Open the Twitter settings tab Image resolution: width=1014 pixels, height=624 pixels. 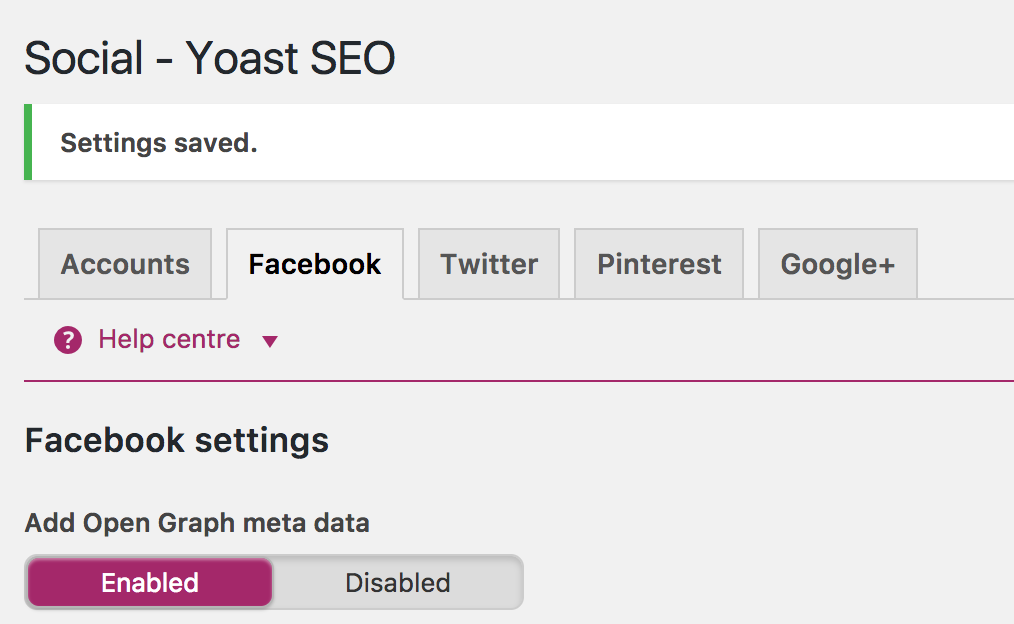[488, 264]
